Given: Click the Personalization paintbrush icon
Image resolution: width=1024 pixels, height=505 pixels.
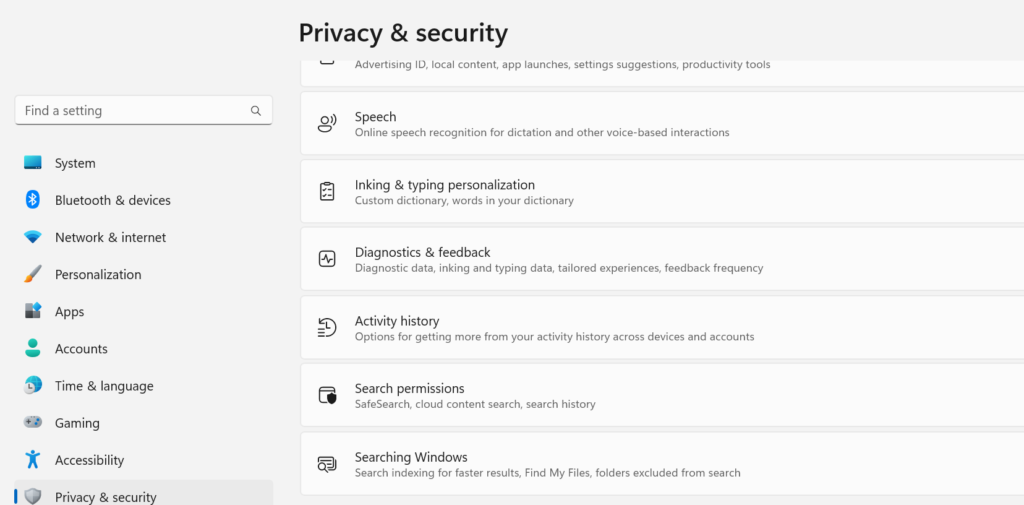Looking at the screenshot, I should [x=33, y=274].
